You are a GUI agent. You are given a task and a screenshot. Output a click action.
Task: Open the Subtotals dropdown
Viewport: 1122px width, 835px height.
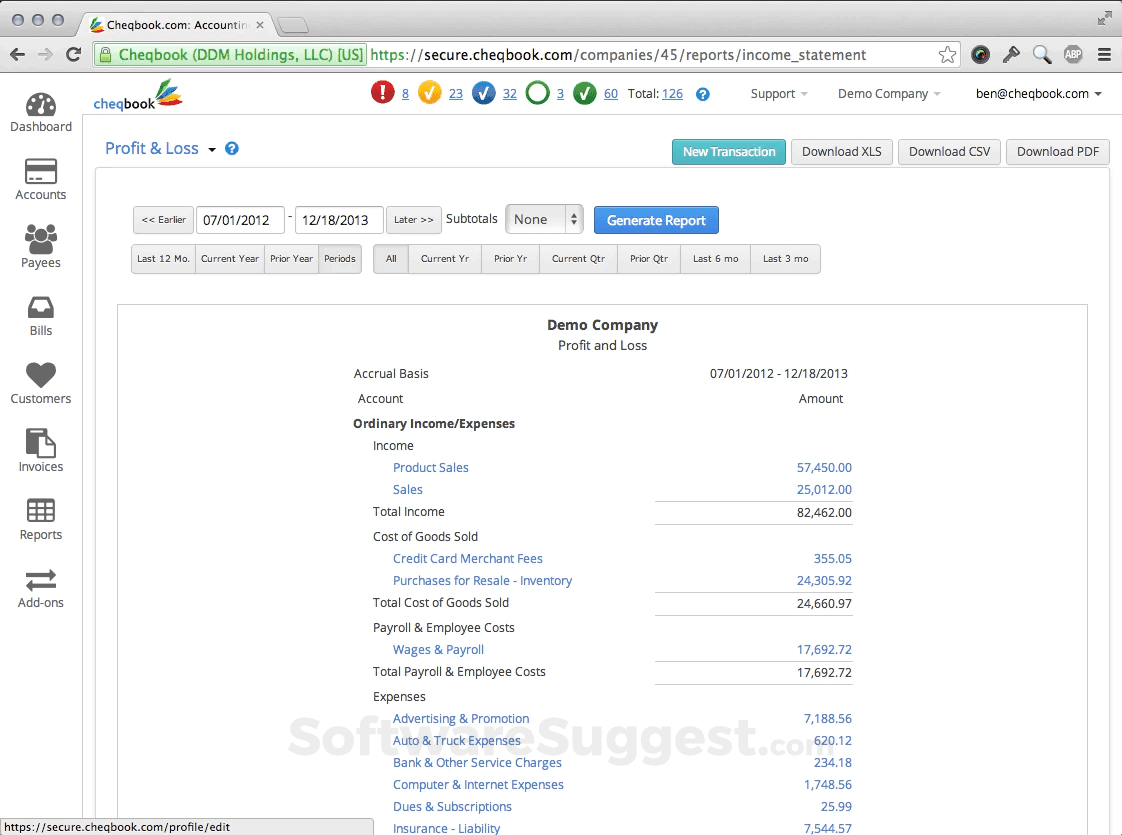pyautogui.click(x=544, y=218)
